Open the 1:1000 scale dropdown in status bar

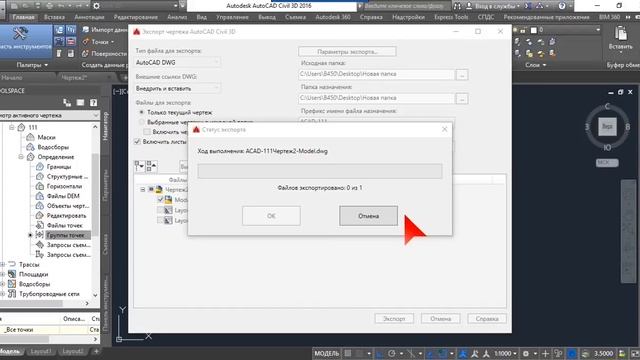[x=506, y=353]
